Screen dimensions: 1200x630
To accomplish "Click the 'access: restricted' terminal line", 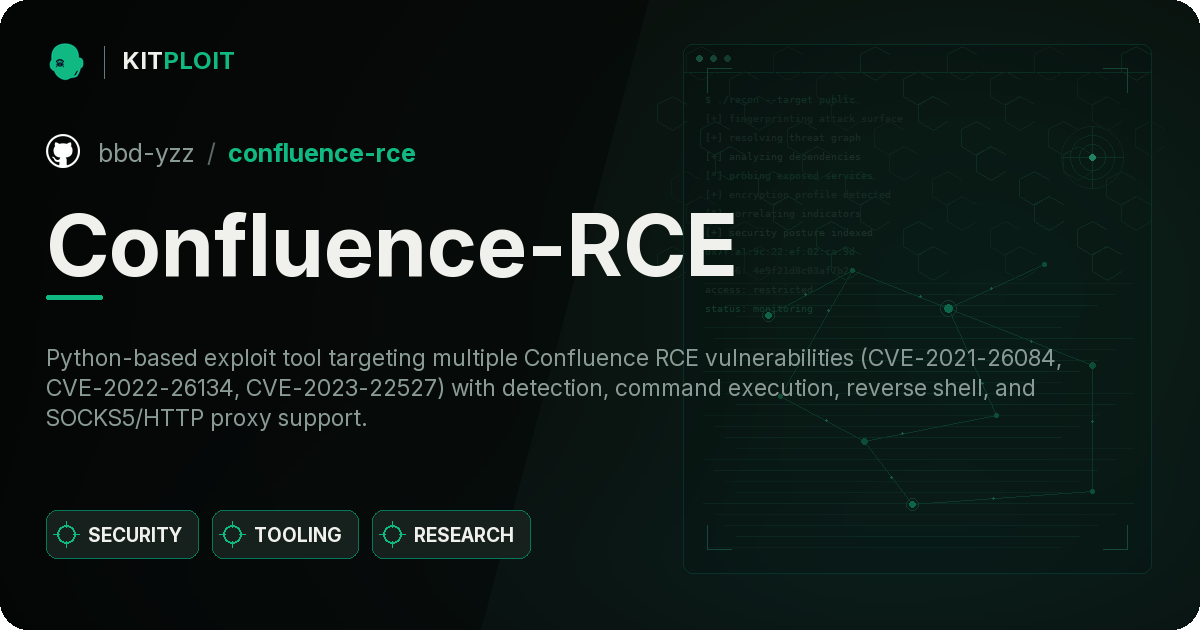I will [x=759, y=290].
